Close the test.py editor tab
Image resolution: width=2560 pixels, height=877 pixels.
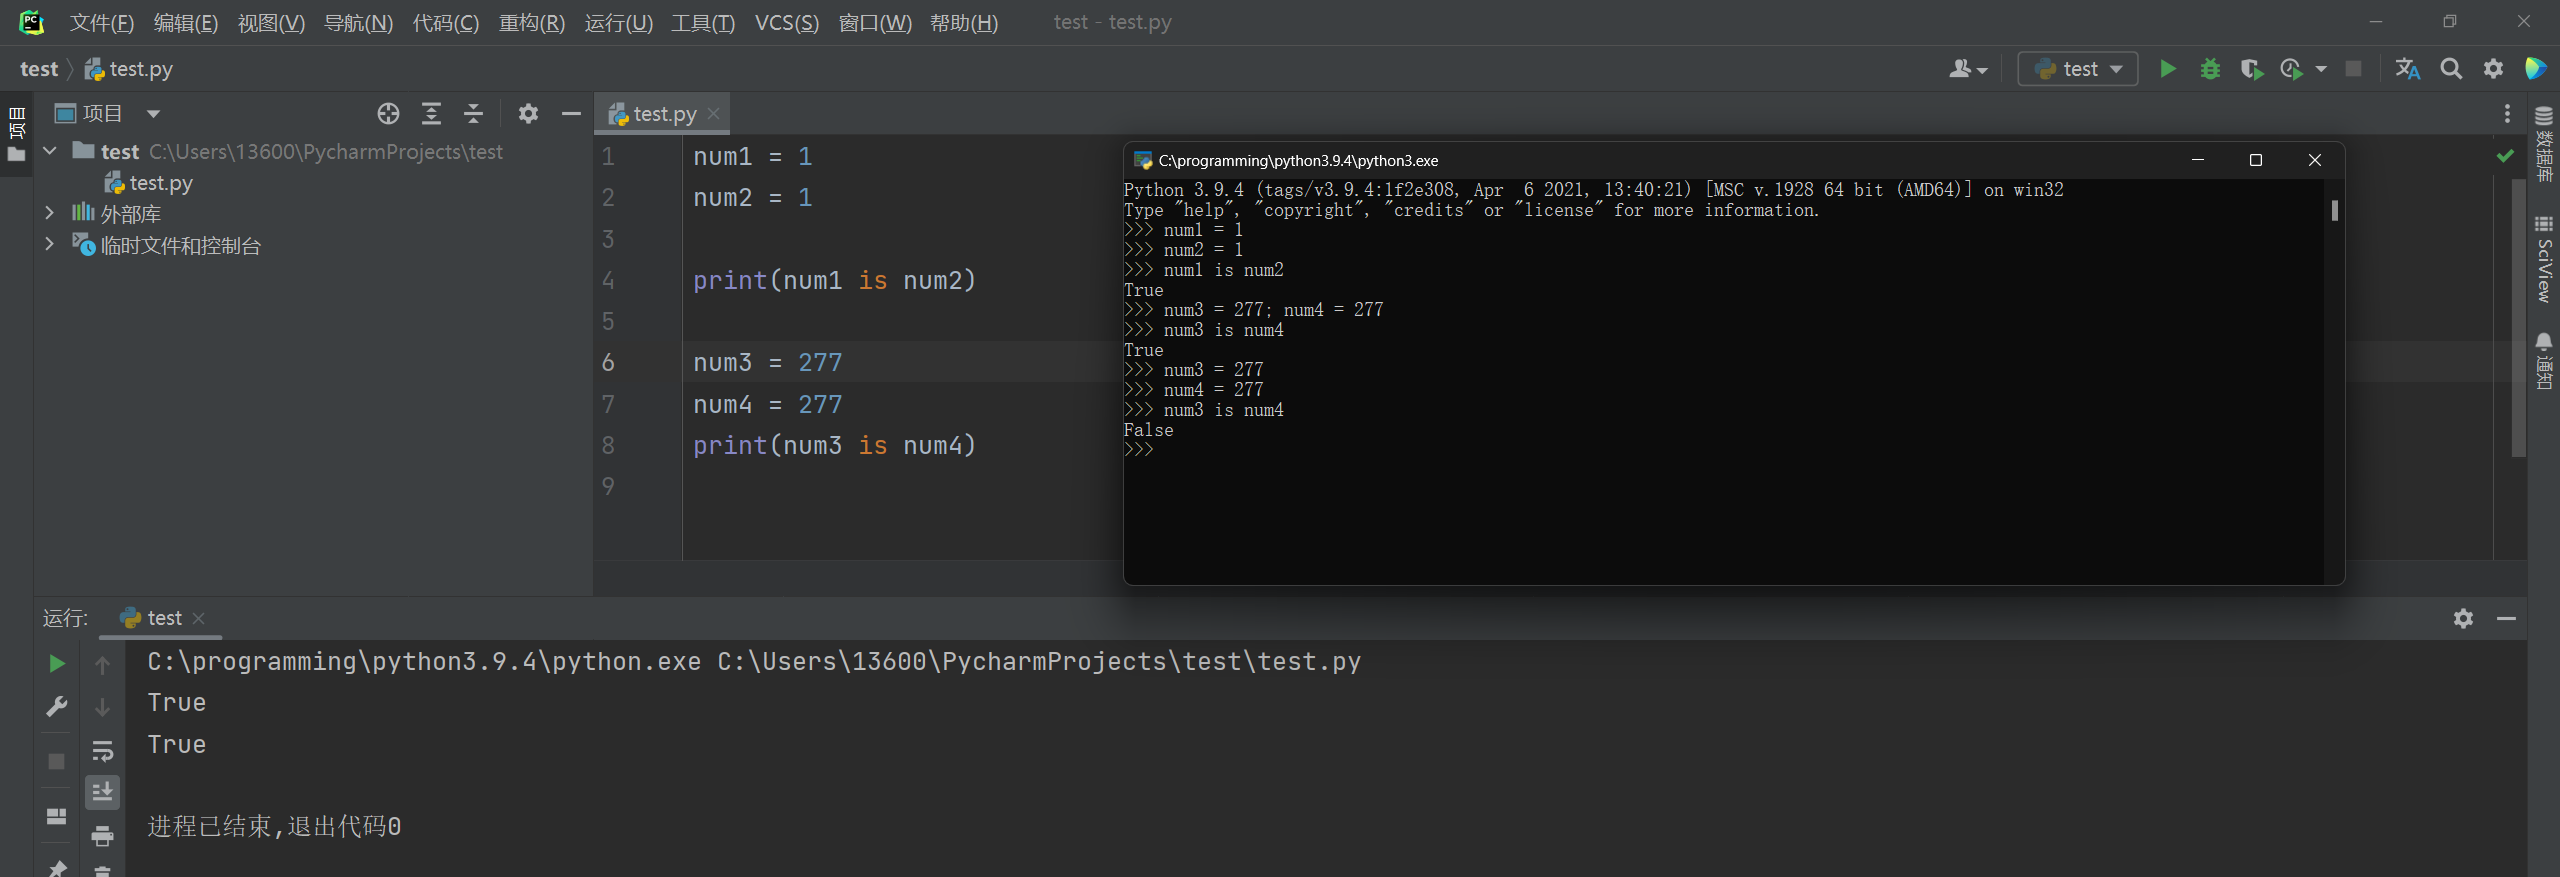[x=714, y=114]
